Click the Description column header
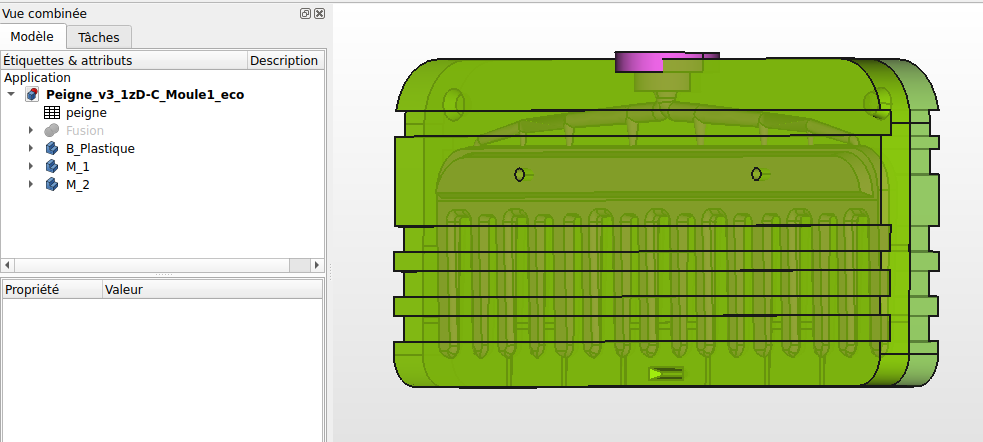The height and width of the screenshot is (442, 983). pyautogui.click(x=284, y=60)
